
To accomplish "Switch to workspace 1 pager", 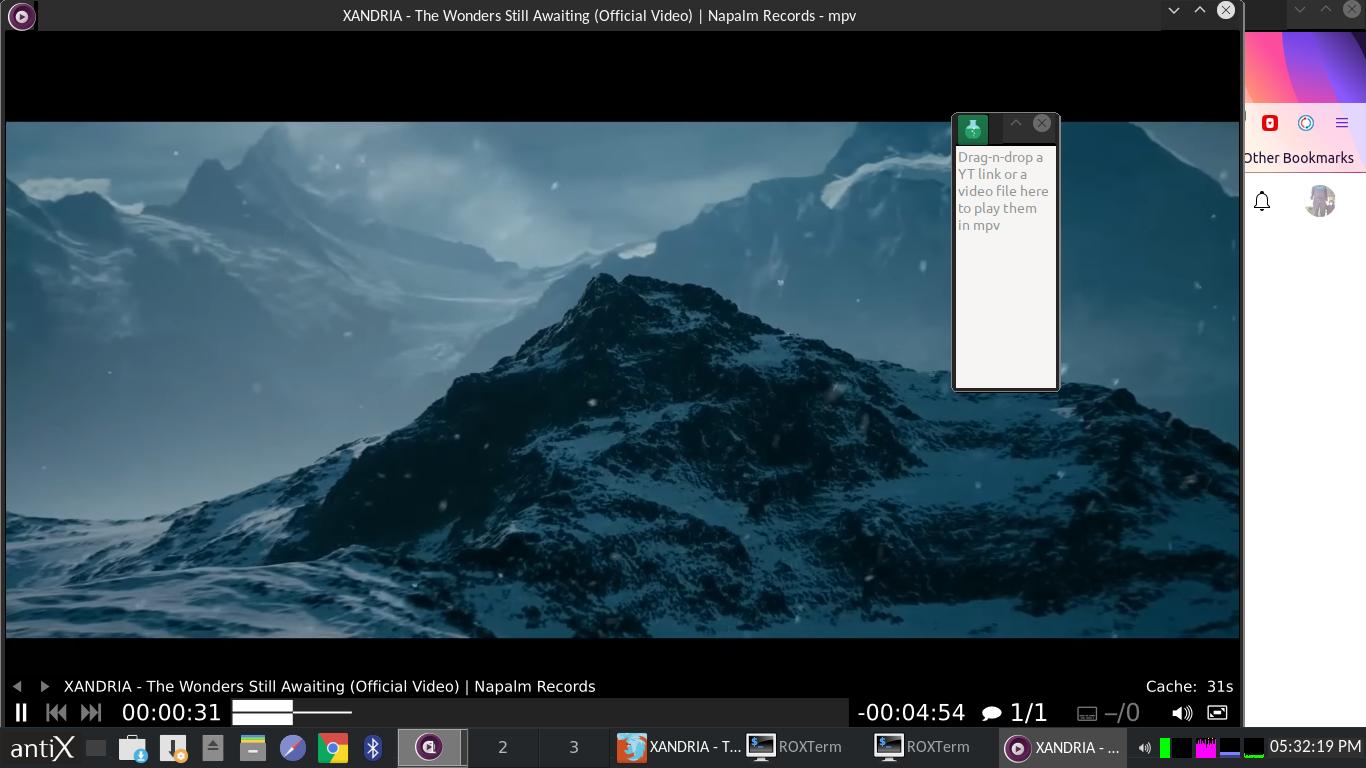I will click(432, 747).
